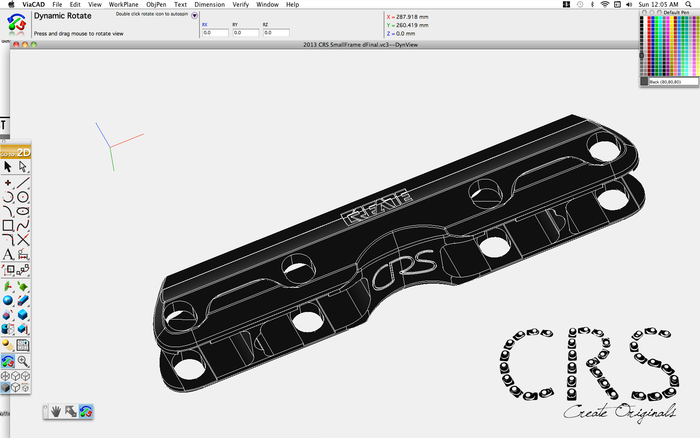Click the large Dynamic Rotate icon
700x438 pixels.
[18, 24]
